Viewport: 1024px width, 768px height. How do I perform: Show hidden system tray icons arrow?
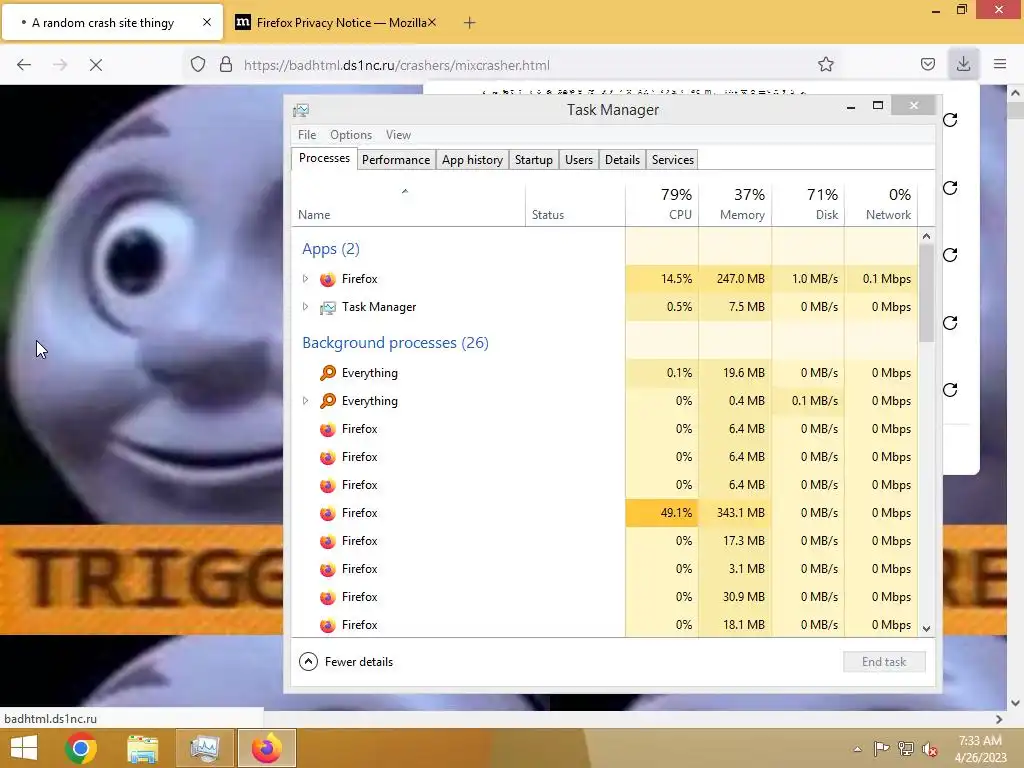click(x=857, y=749)
